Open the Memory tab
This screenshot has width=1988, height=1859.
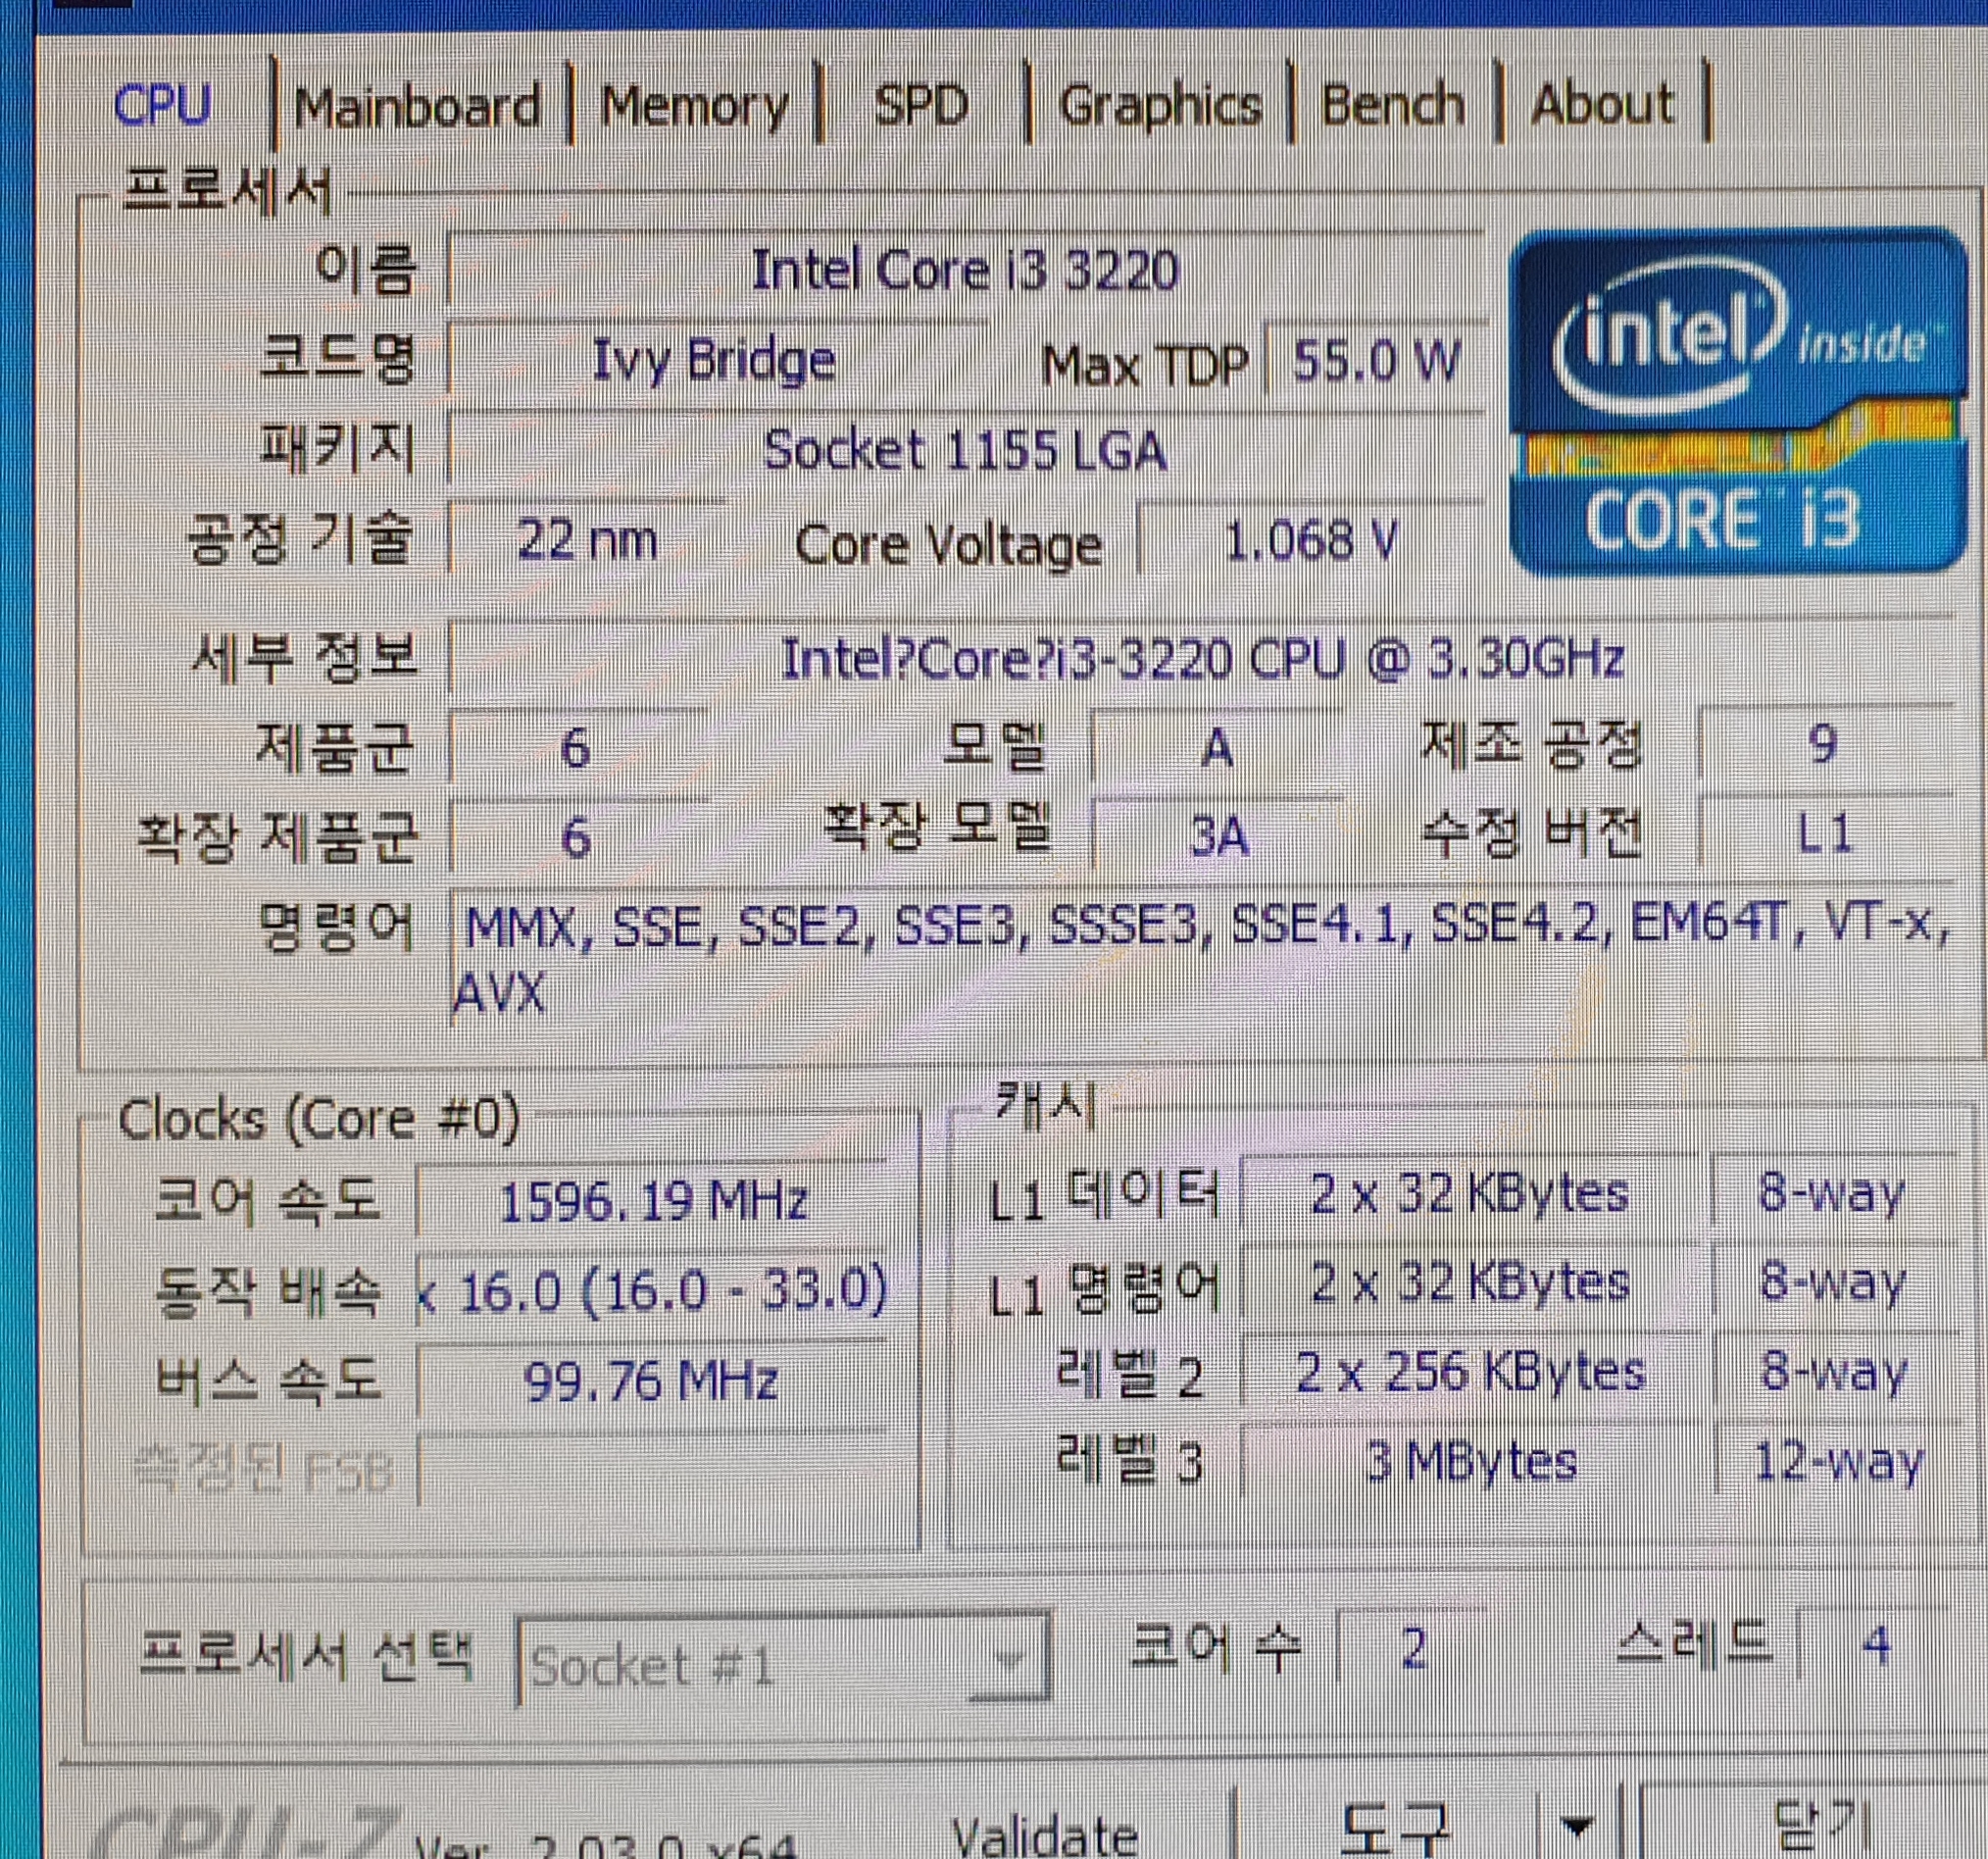[694, 106]
